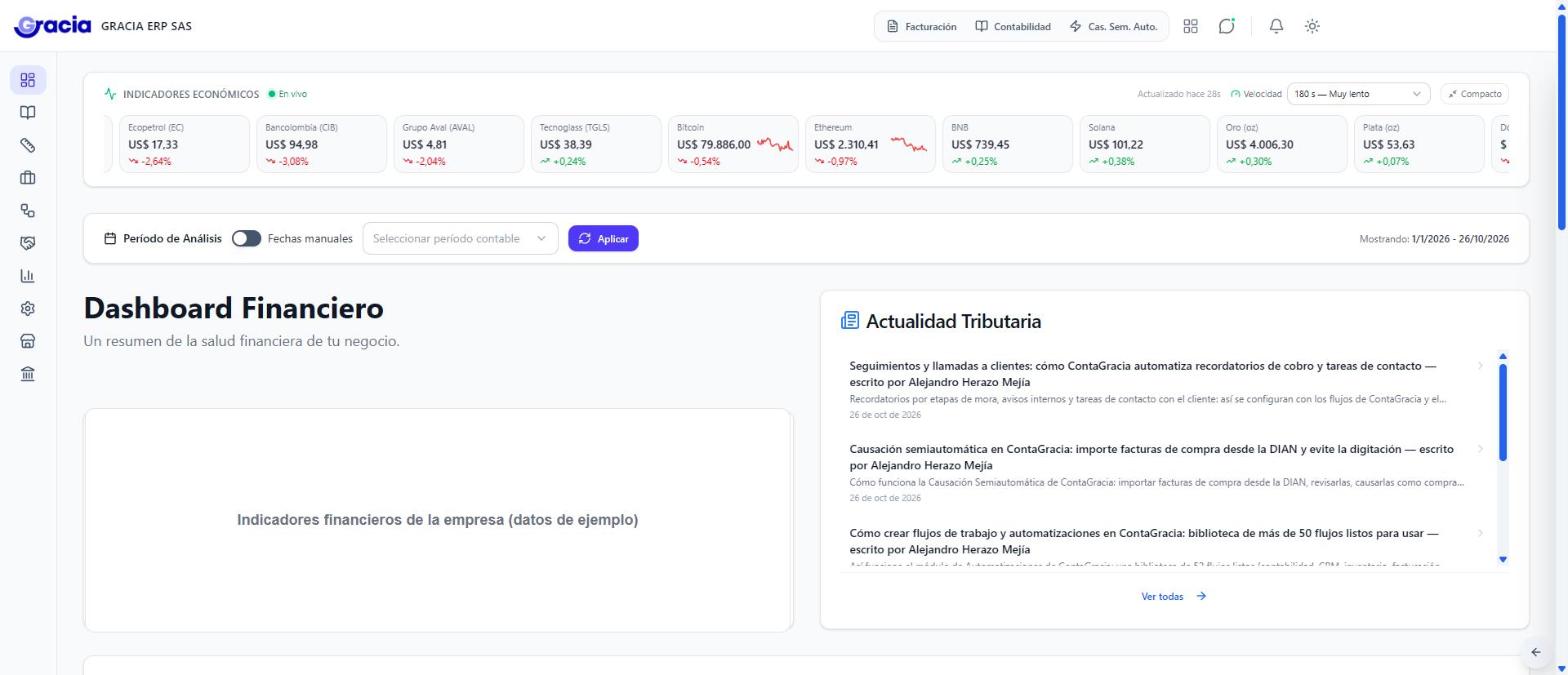Expand the Seguimientos y llamadas article chevron
This screenshot has height=675, width=1568.
click(1480, 366)
